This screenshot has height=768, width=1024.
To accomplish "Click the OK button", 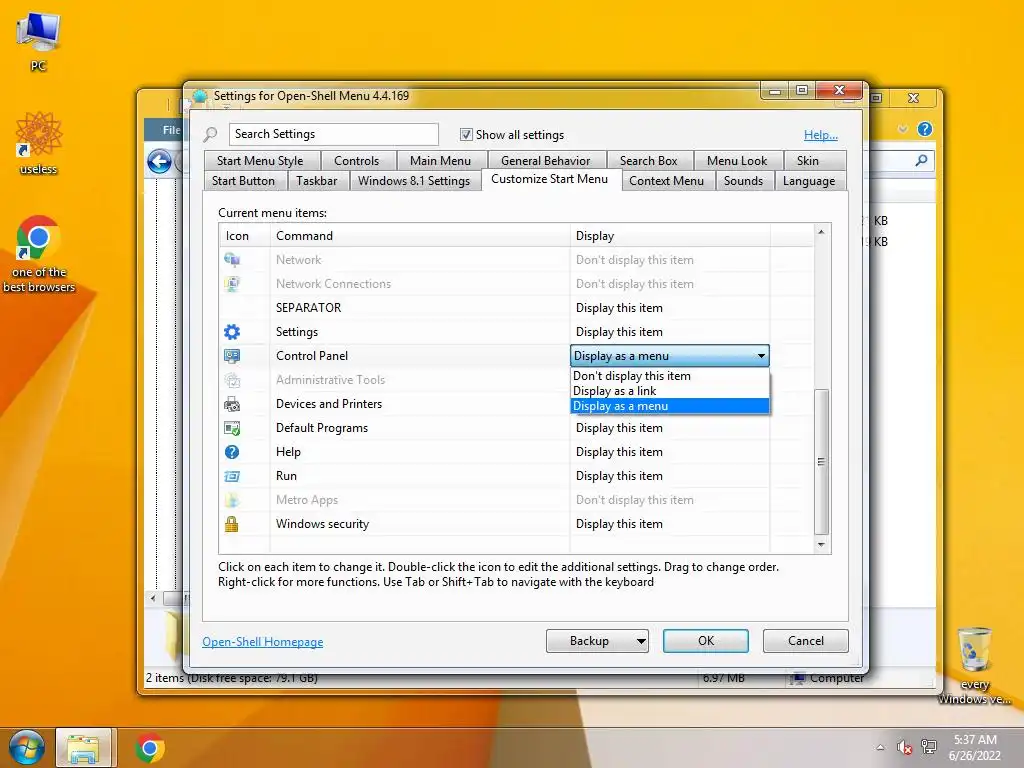I will click(x=706, y=641).
